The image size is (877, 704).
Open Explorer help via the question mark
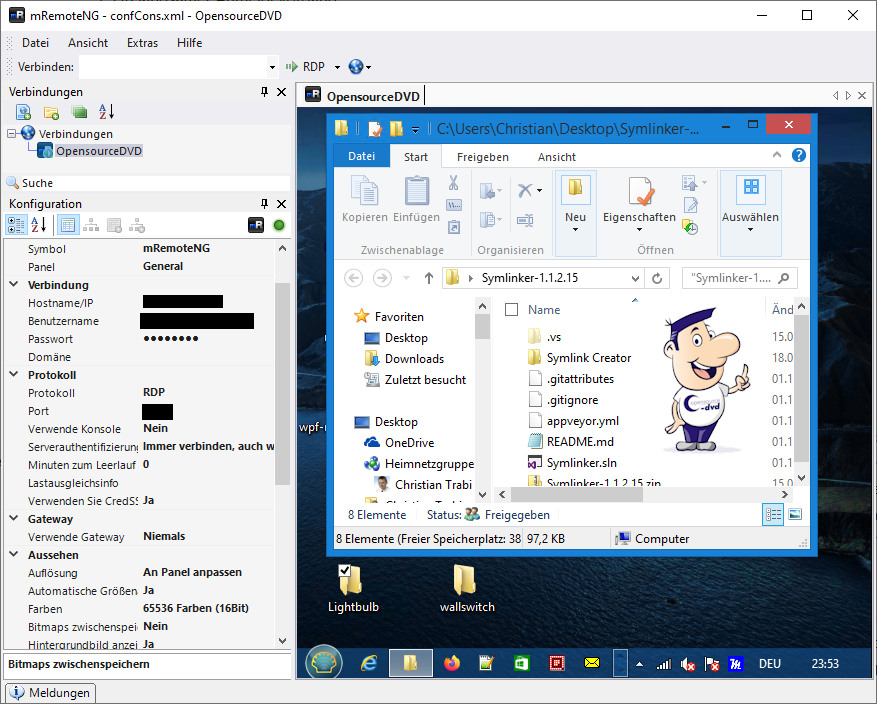coord(799,156)
